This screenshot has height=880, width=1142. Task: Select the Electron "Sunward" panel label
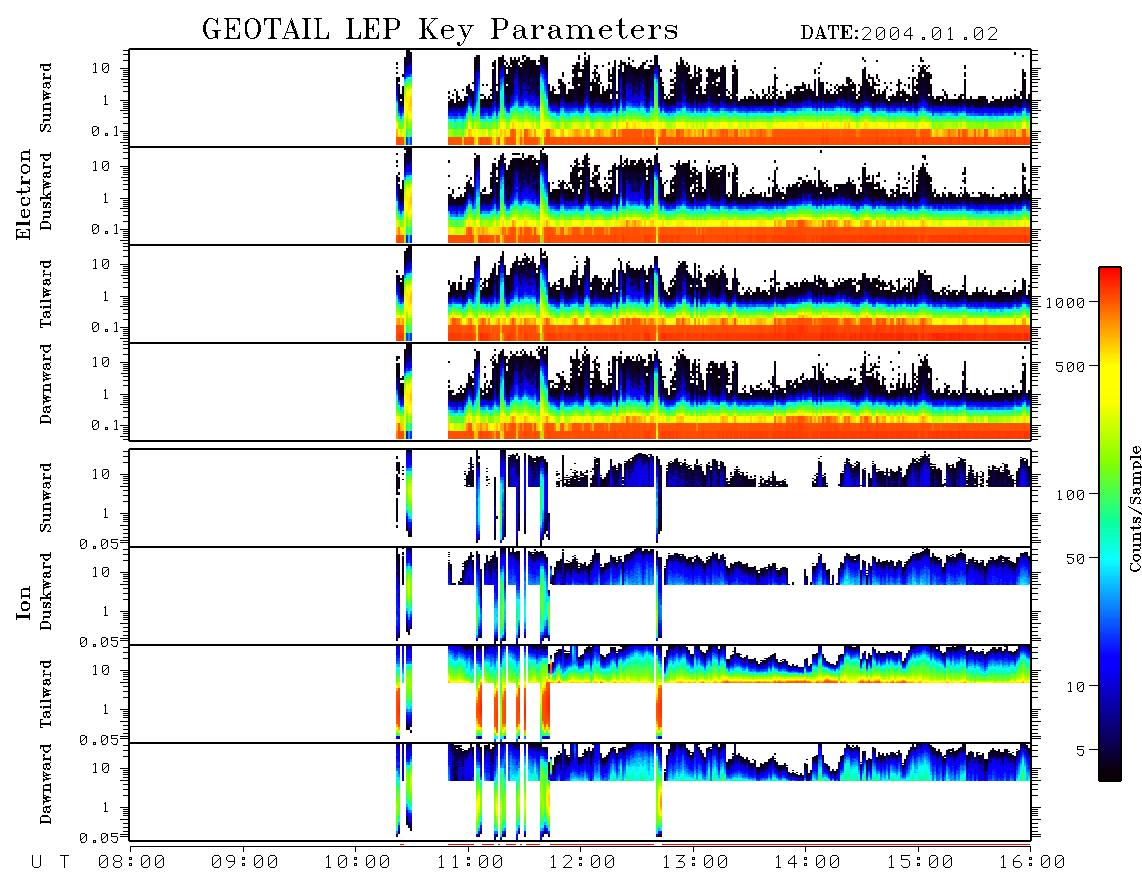coord(46,98)
